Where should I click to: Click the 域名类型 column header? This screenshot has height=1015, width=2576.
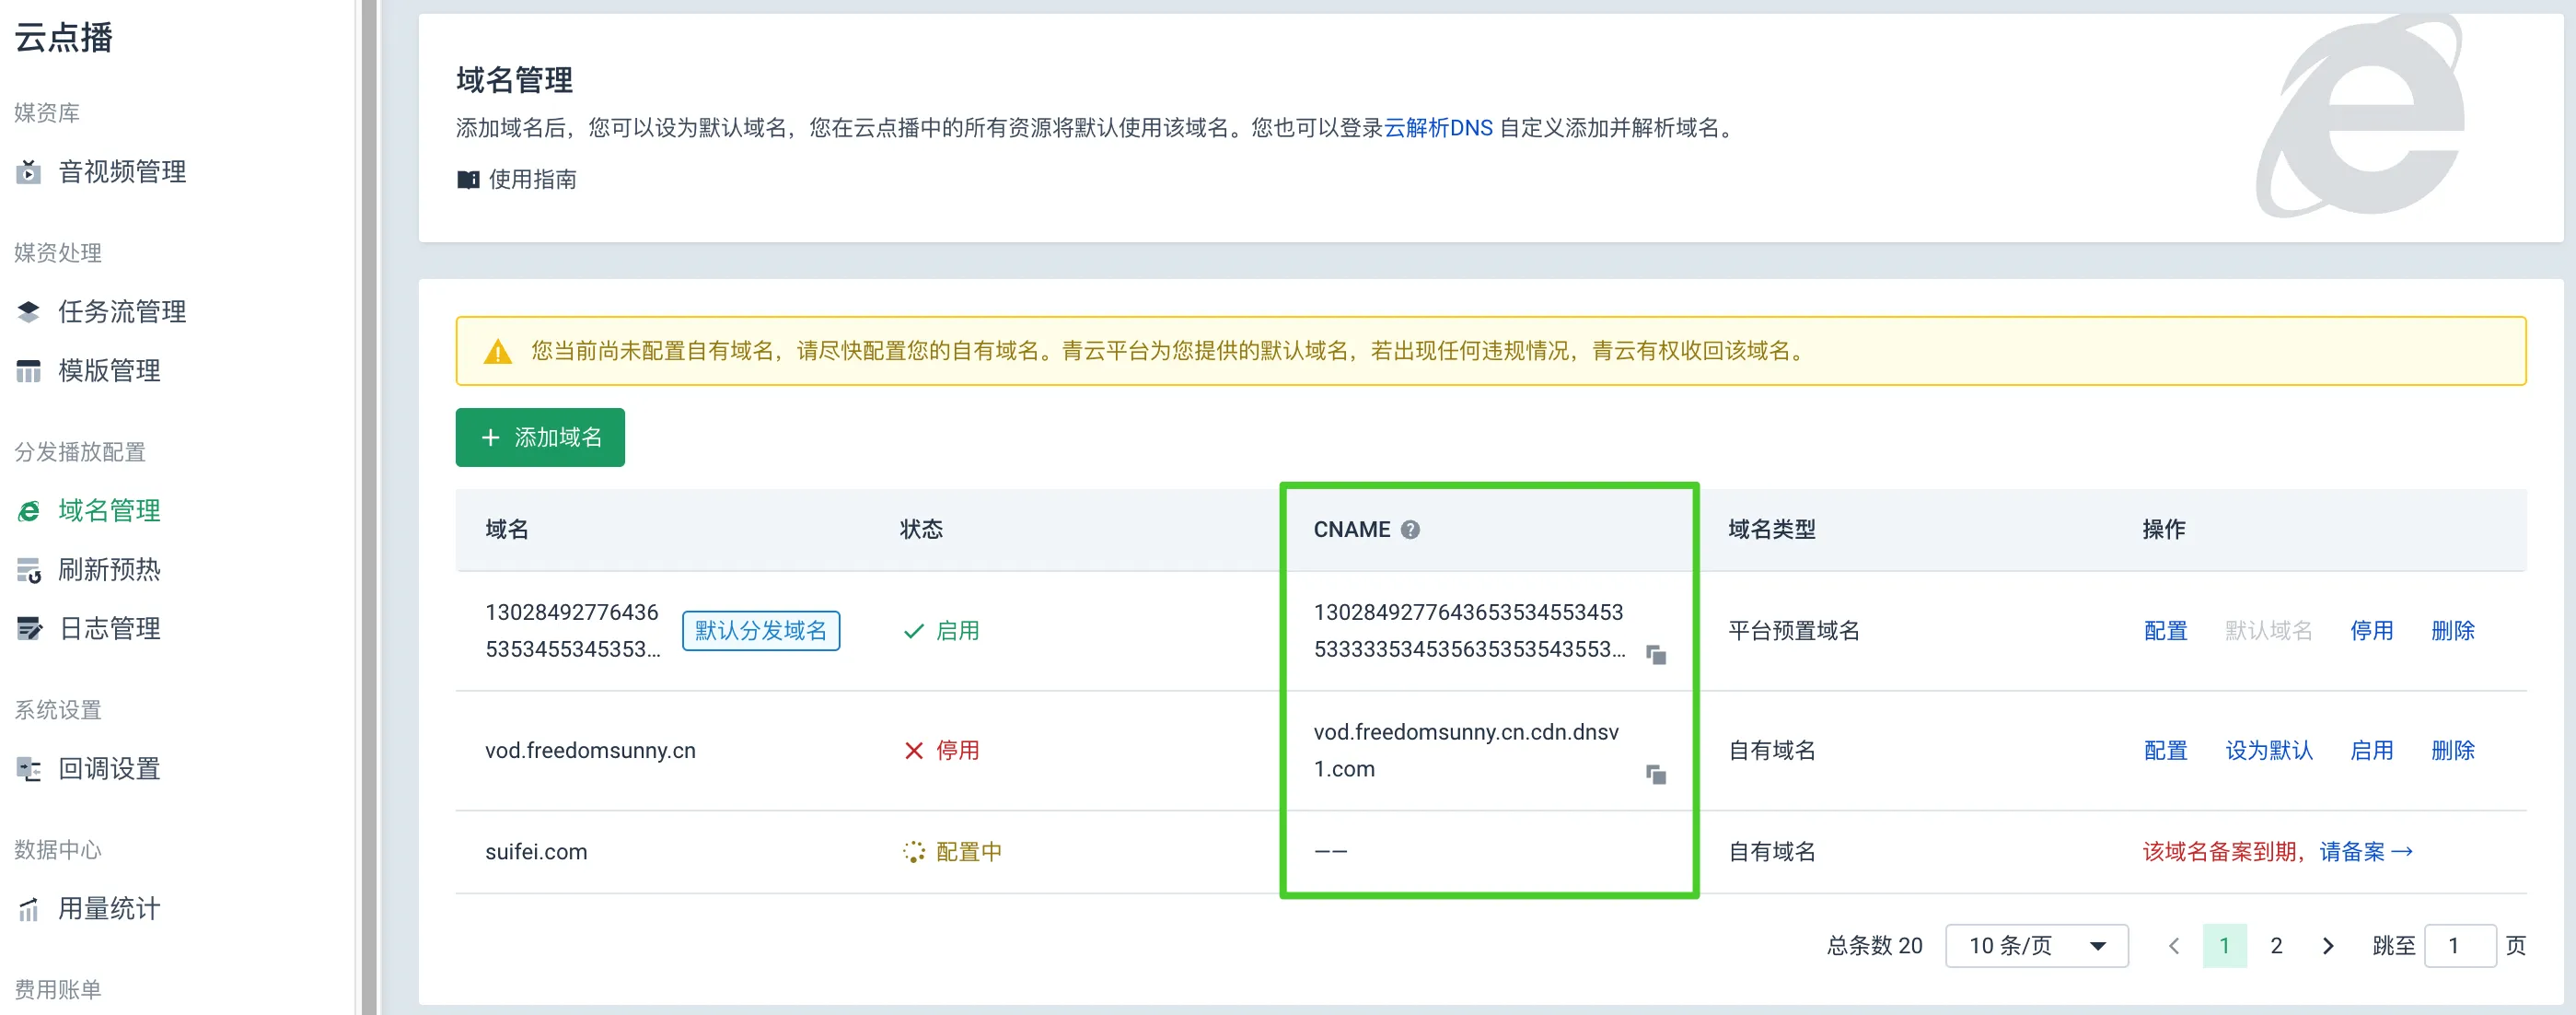click(x=1772, y=530)
